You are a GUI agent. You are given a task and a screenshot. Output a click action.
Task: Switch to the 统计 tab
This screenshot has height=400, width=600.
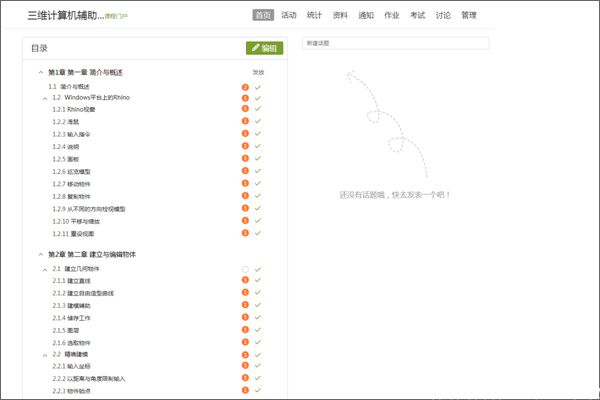(x=315, y=15)
